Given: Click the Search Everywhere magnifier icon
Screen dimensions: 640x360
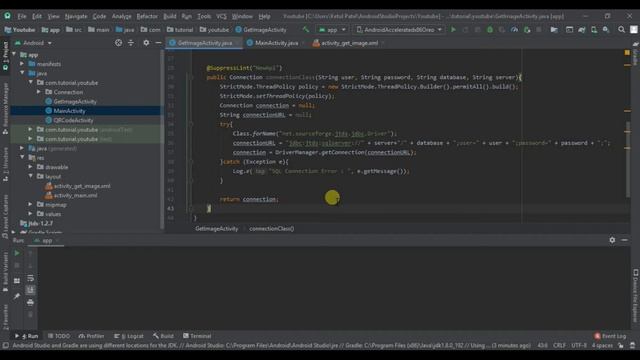Looking at the screenshot, I should (x=621, y=30).
